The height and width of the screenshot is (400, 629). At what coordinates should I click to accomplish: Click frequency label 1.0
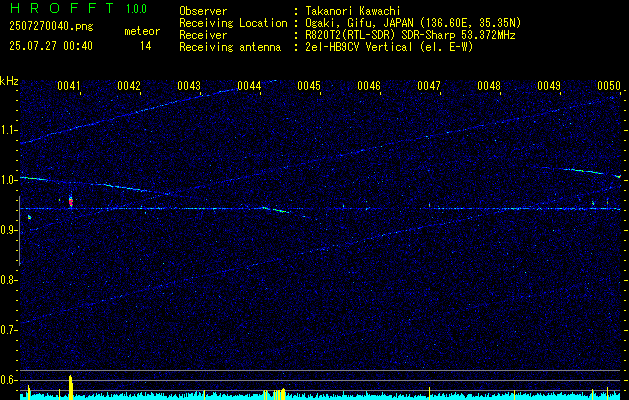(8, 180)
